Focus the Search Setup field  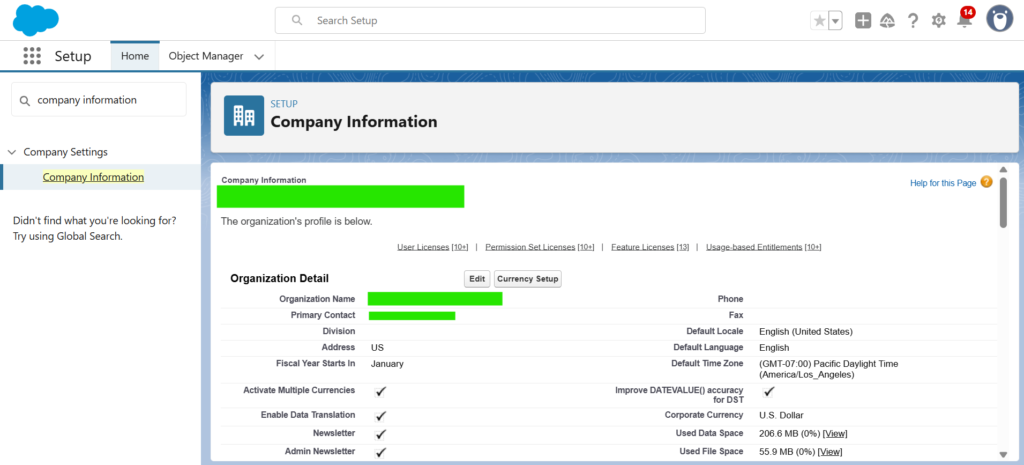coord(490,20)
